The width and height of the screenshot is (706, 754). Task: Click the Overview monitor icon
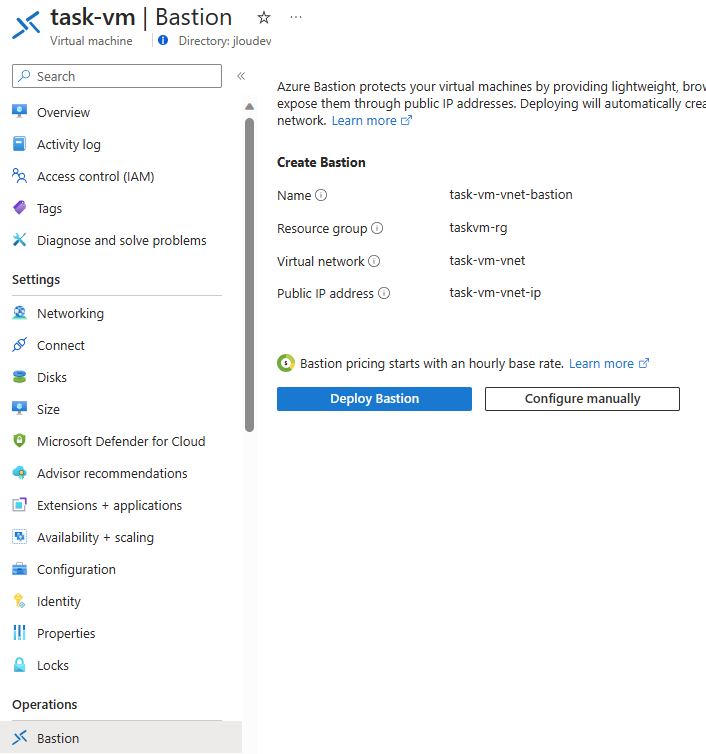[x=19, y=111]
